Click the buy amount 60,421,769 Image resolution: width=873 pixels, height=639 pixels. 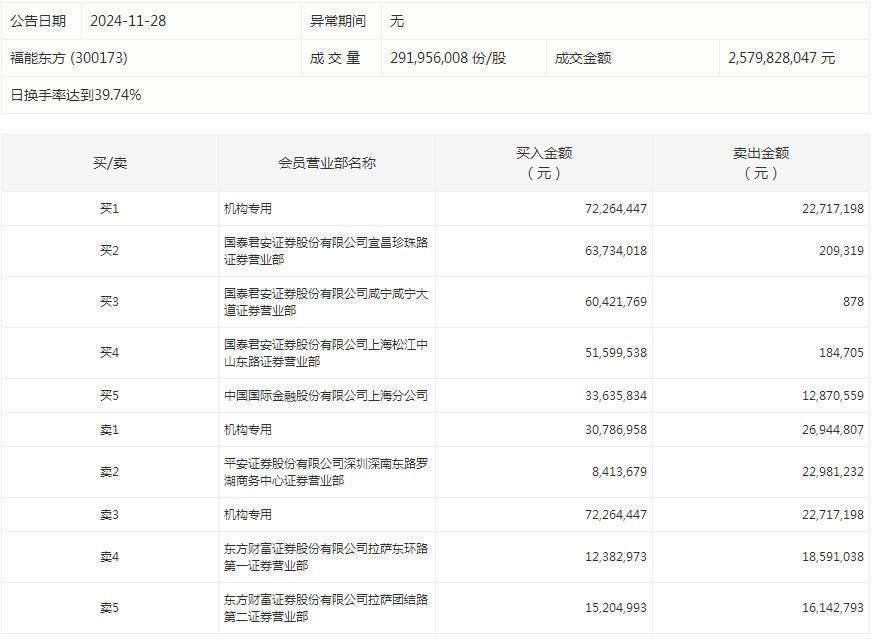tap(616, 302)
